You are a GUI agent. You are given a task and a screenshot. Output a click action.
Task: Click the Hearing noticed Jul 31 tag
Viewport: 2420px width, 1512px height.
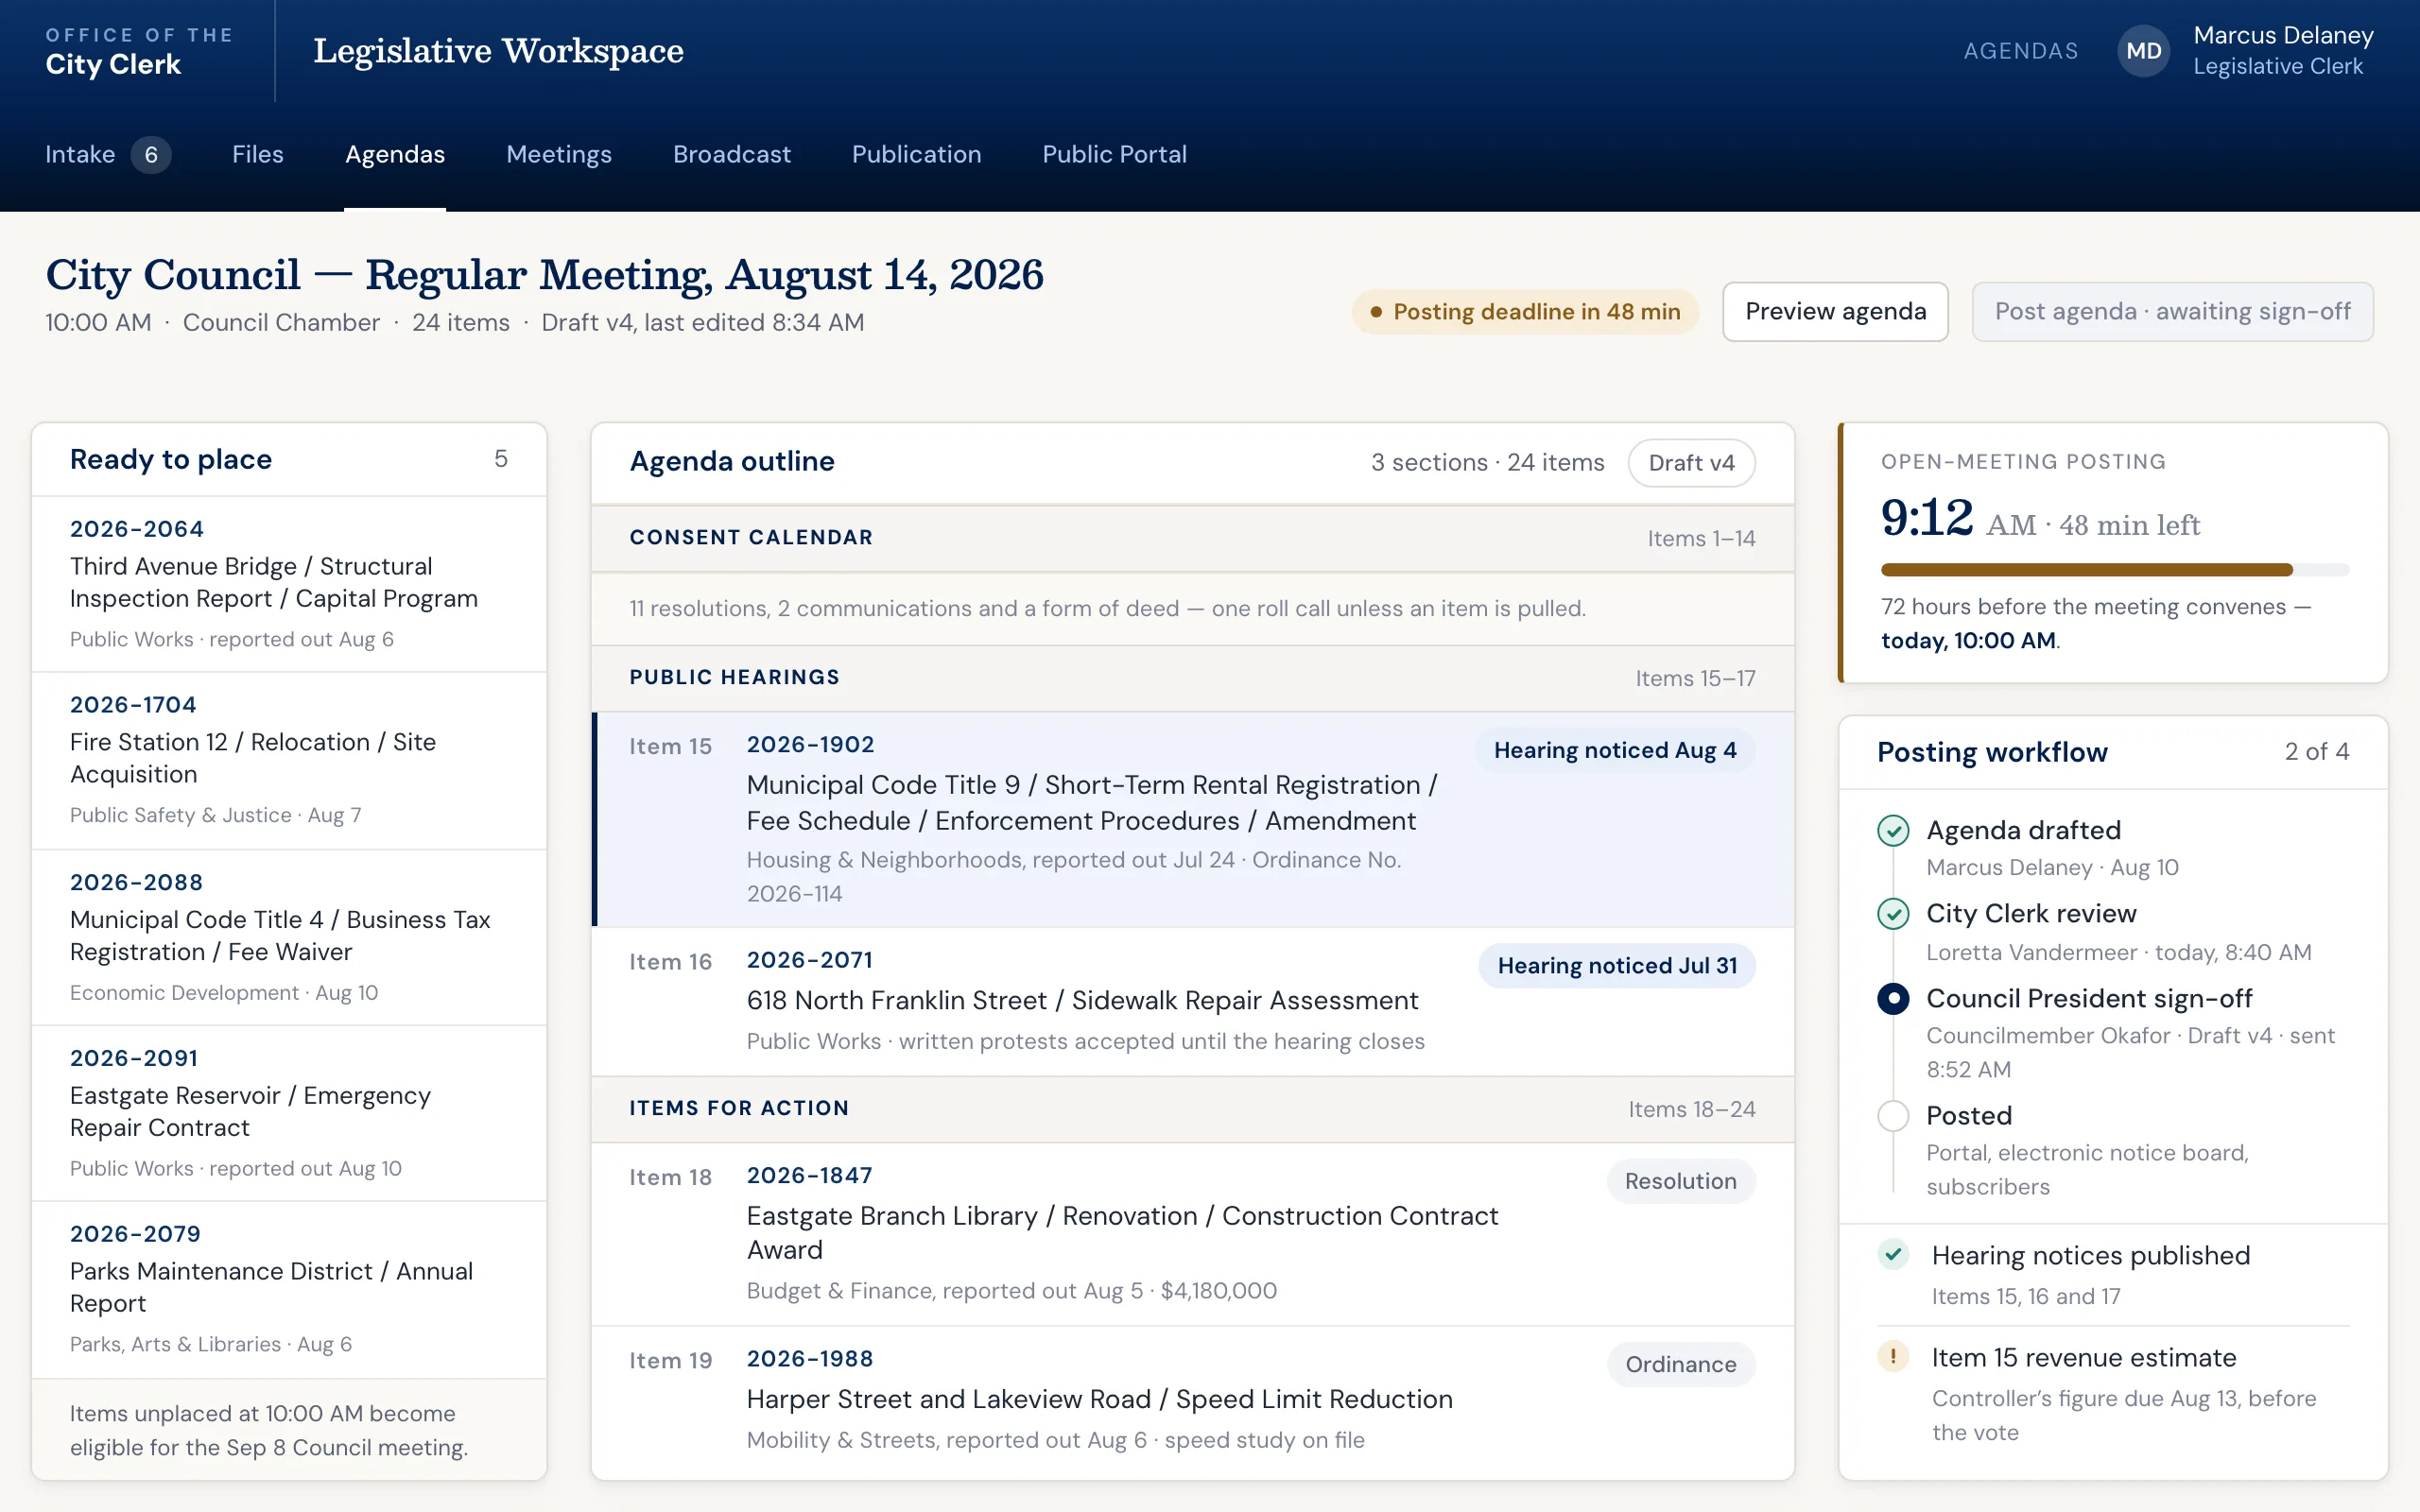(1617, 966)
